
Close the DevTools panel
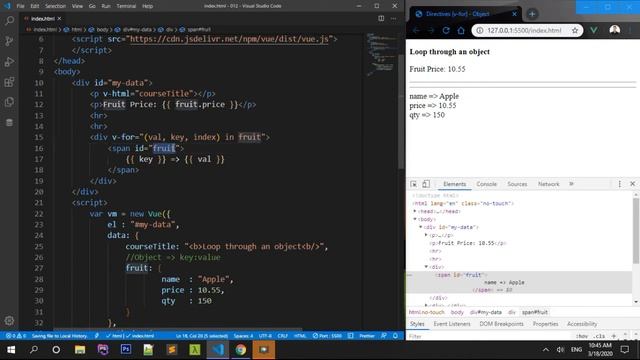633,184
